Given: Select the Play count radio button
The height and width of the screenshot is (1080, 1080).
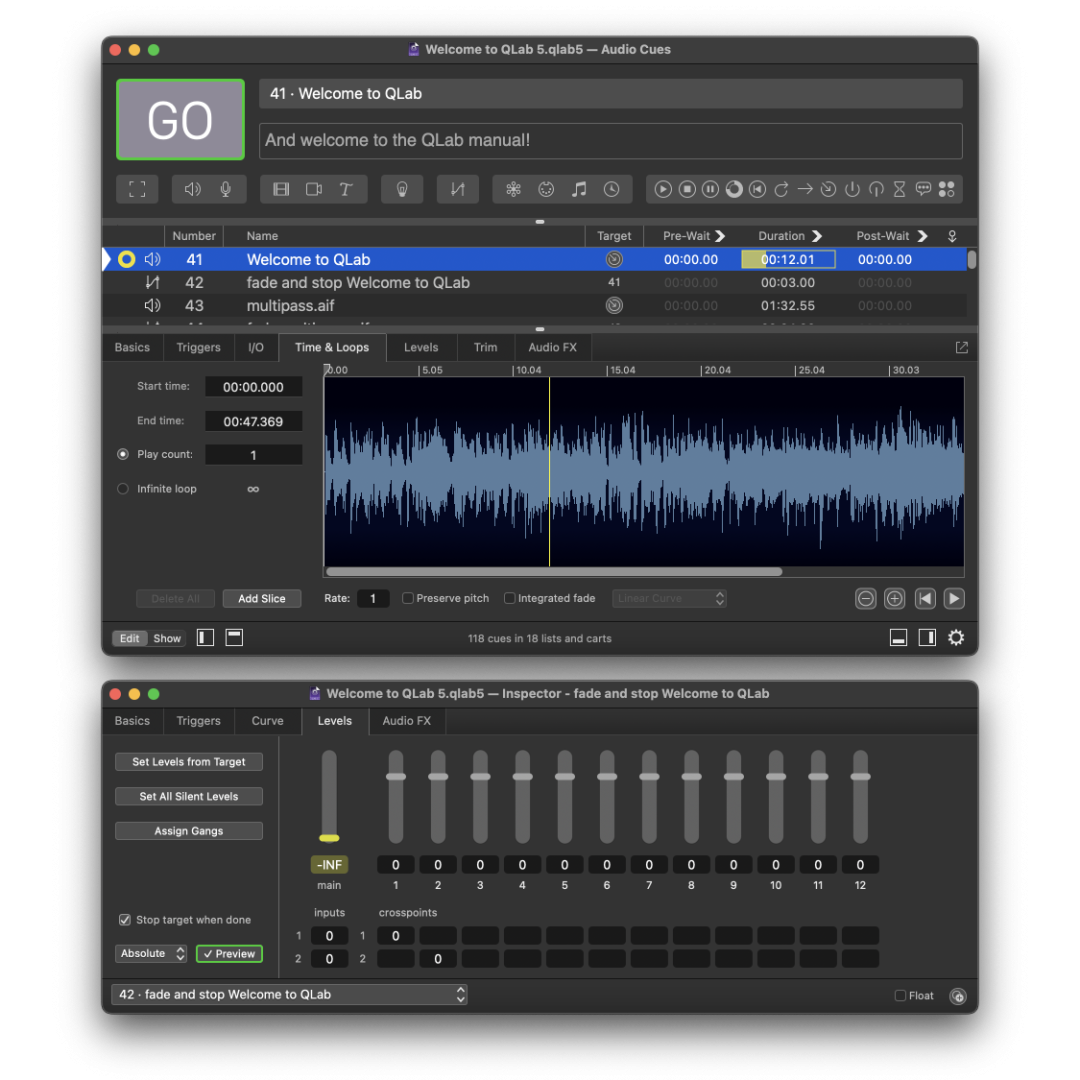Looking at the screenshot, I should pyautogui.click(x=123, y=454).
